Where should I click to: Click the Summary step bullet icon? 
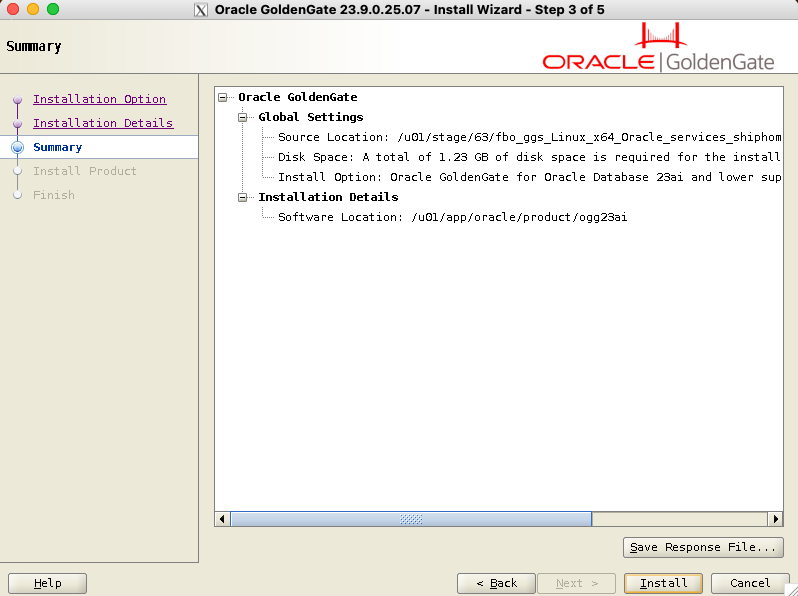[x=17, y=147]
